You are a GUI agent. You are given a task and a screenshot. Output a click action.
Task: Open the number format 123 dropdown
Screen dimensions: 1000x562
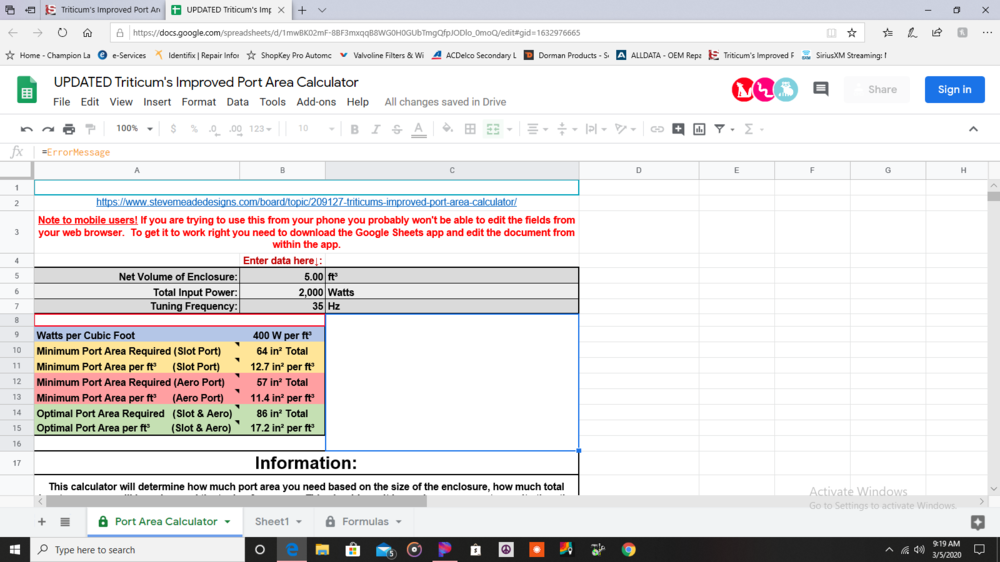point(260,129)
